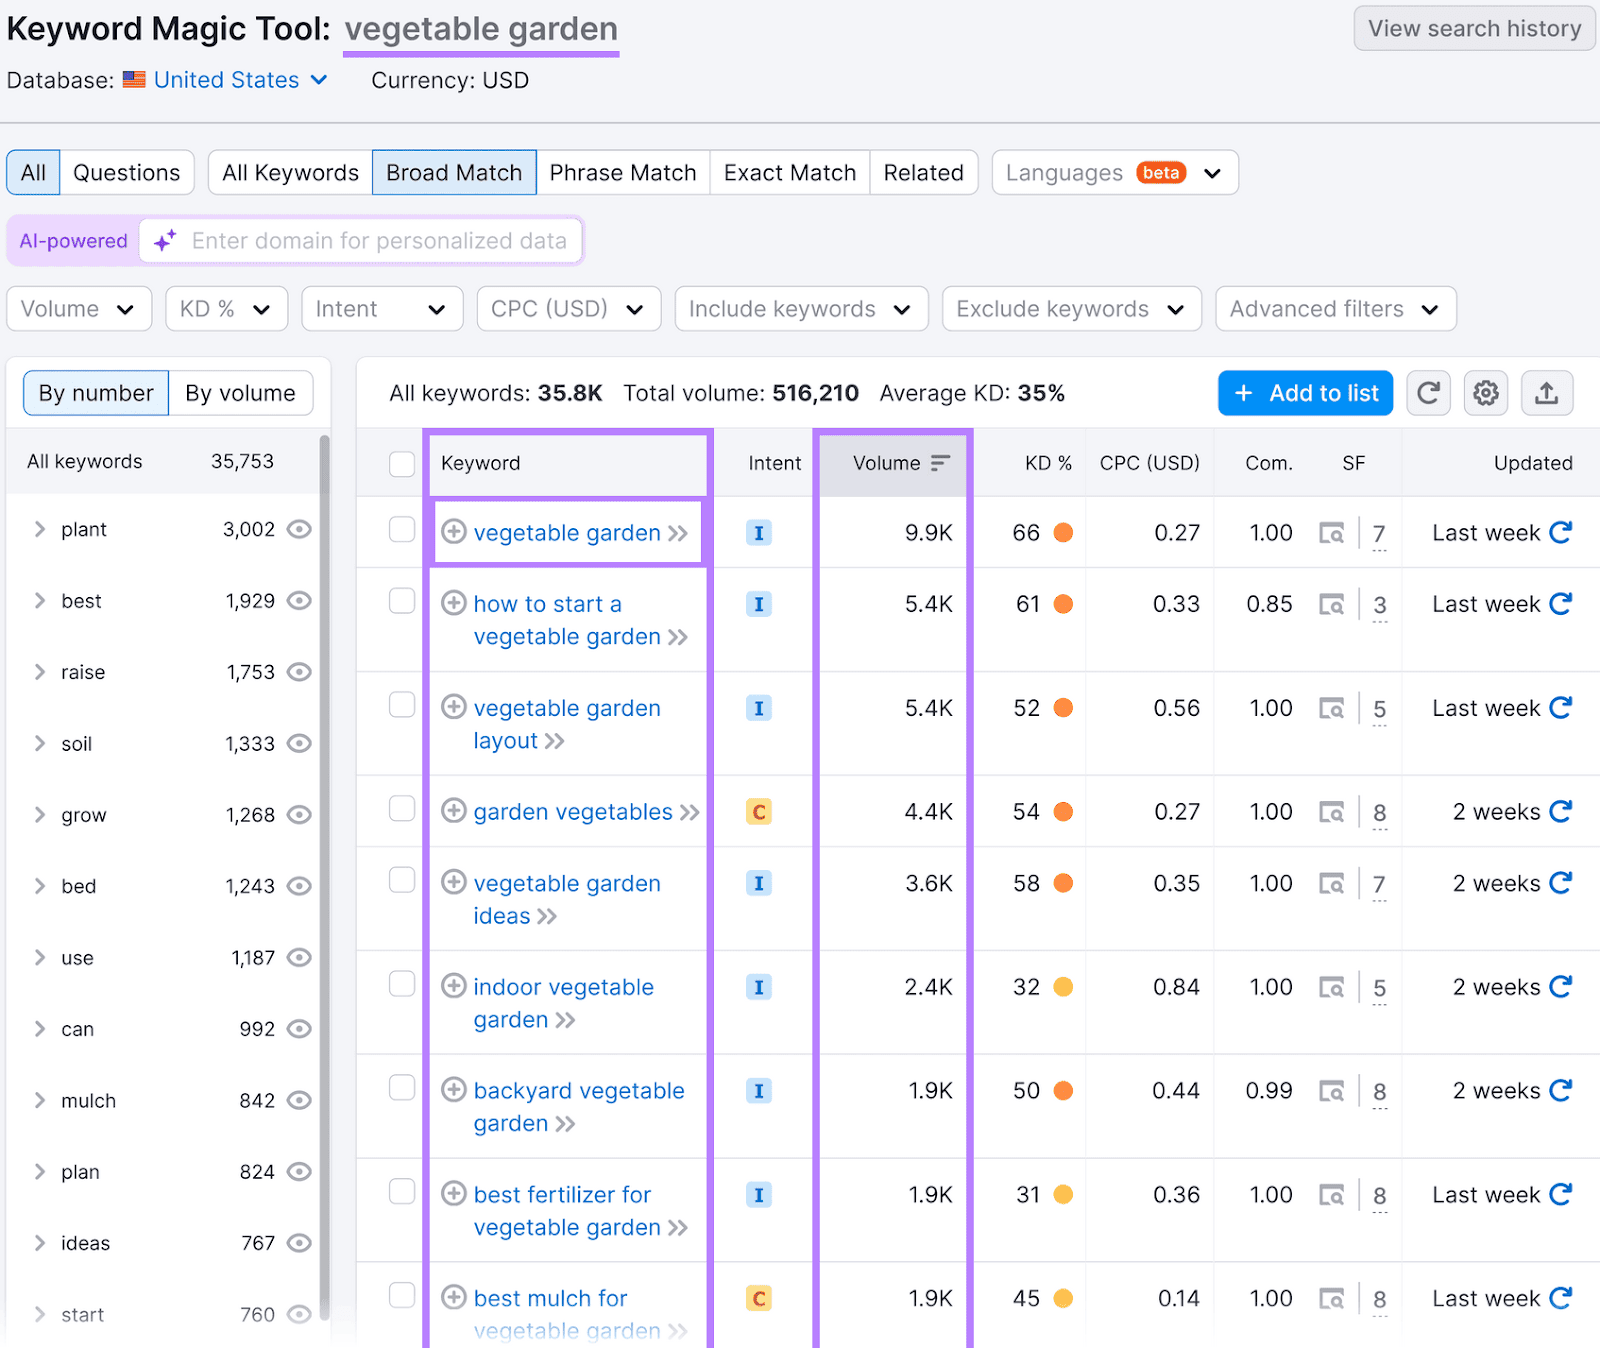Click the refresh results icon near Add to list
Screen dimensions: 1600x1348
click(1428, 393)
